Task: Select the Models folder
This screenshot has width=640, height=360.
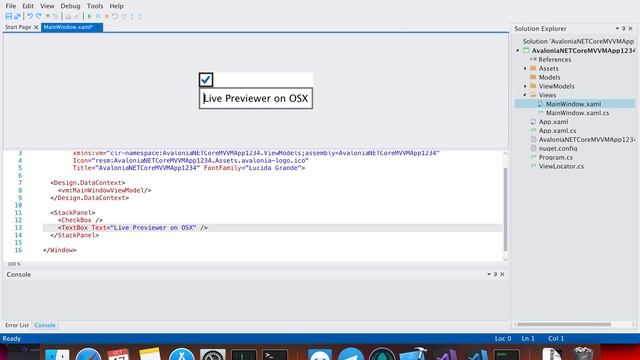Action: click(x=549, y=77)
